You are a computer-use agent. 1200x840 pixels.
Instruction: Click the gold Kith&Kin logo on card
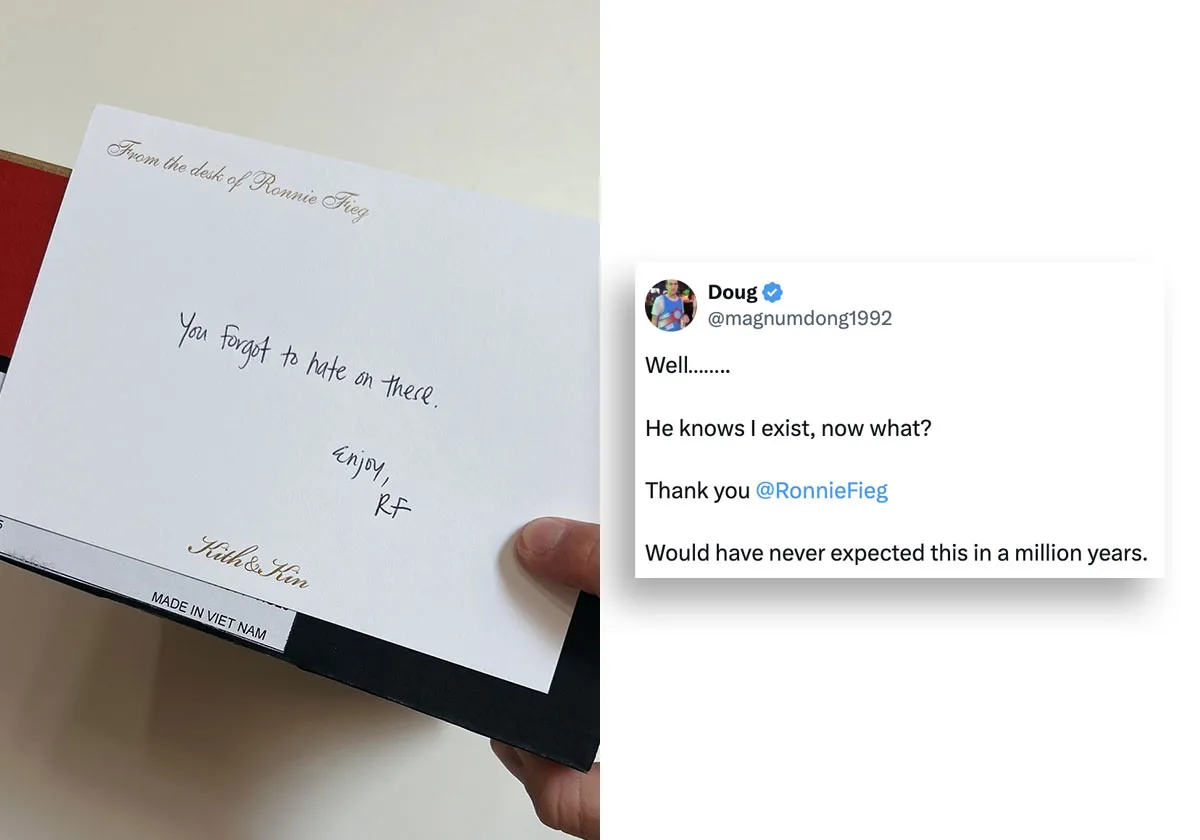pyautogui.click(x=248, y=563)
